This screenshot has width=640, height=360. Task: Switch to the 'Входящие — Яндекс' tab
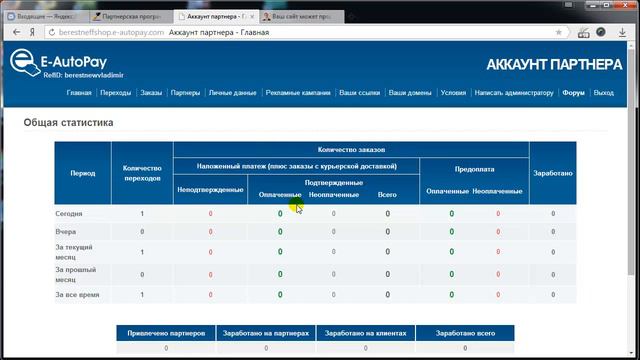(x=46, y=17)
